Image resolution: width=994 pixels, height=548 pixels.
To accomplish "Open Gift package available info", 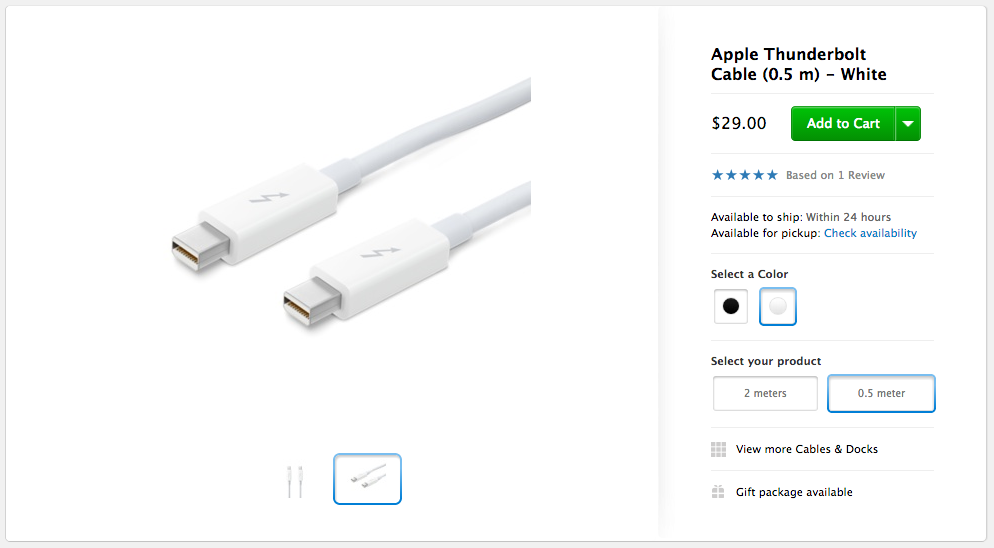I will pos(794,492).
